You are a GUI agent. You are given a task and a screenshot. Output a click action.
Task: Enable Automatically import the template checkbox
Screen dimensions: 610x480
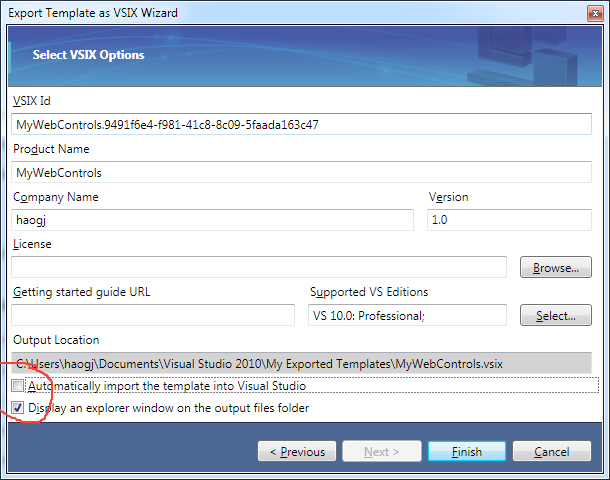click(x=18, y=385)
